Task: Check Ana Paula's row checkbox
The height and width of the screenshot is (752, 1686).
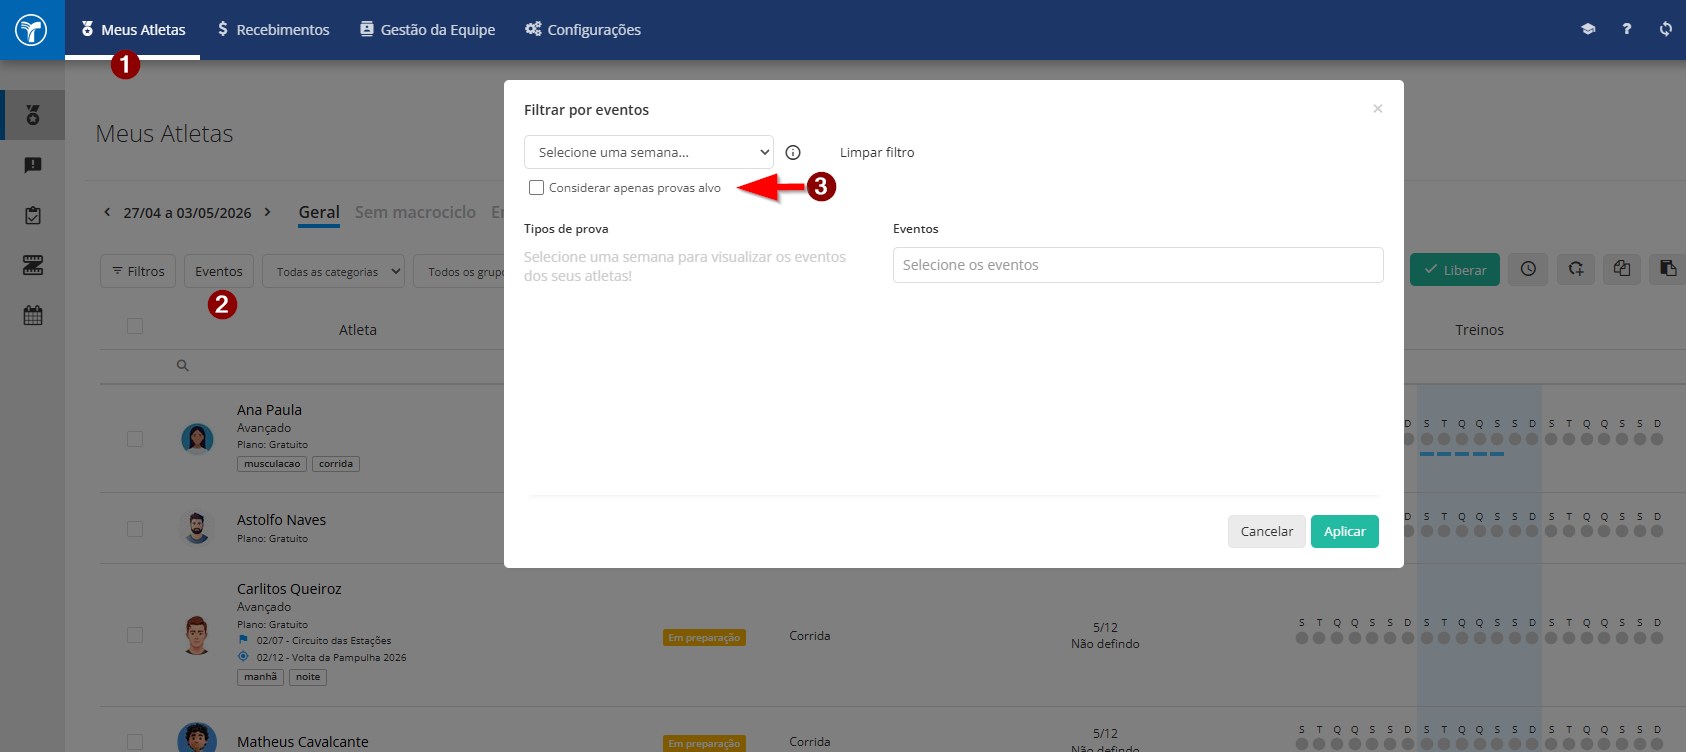Action: click(135, 439)
